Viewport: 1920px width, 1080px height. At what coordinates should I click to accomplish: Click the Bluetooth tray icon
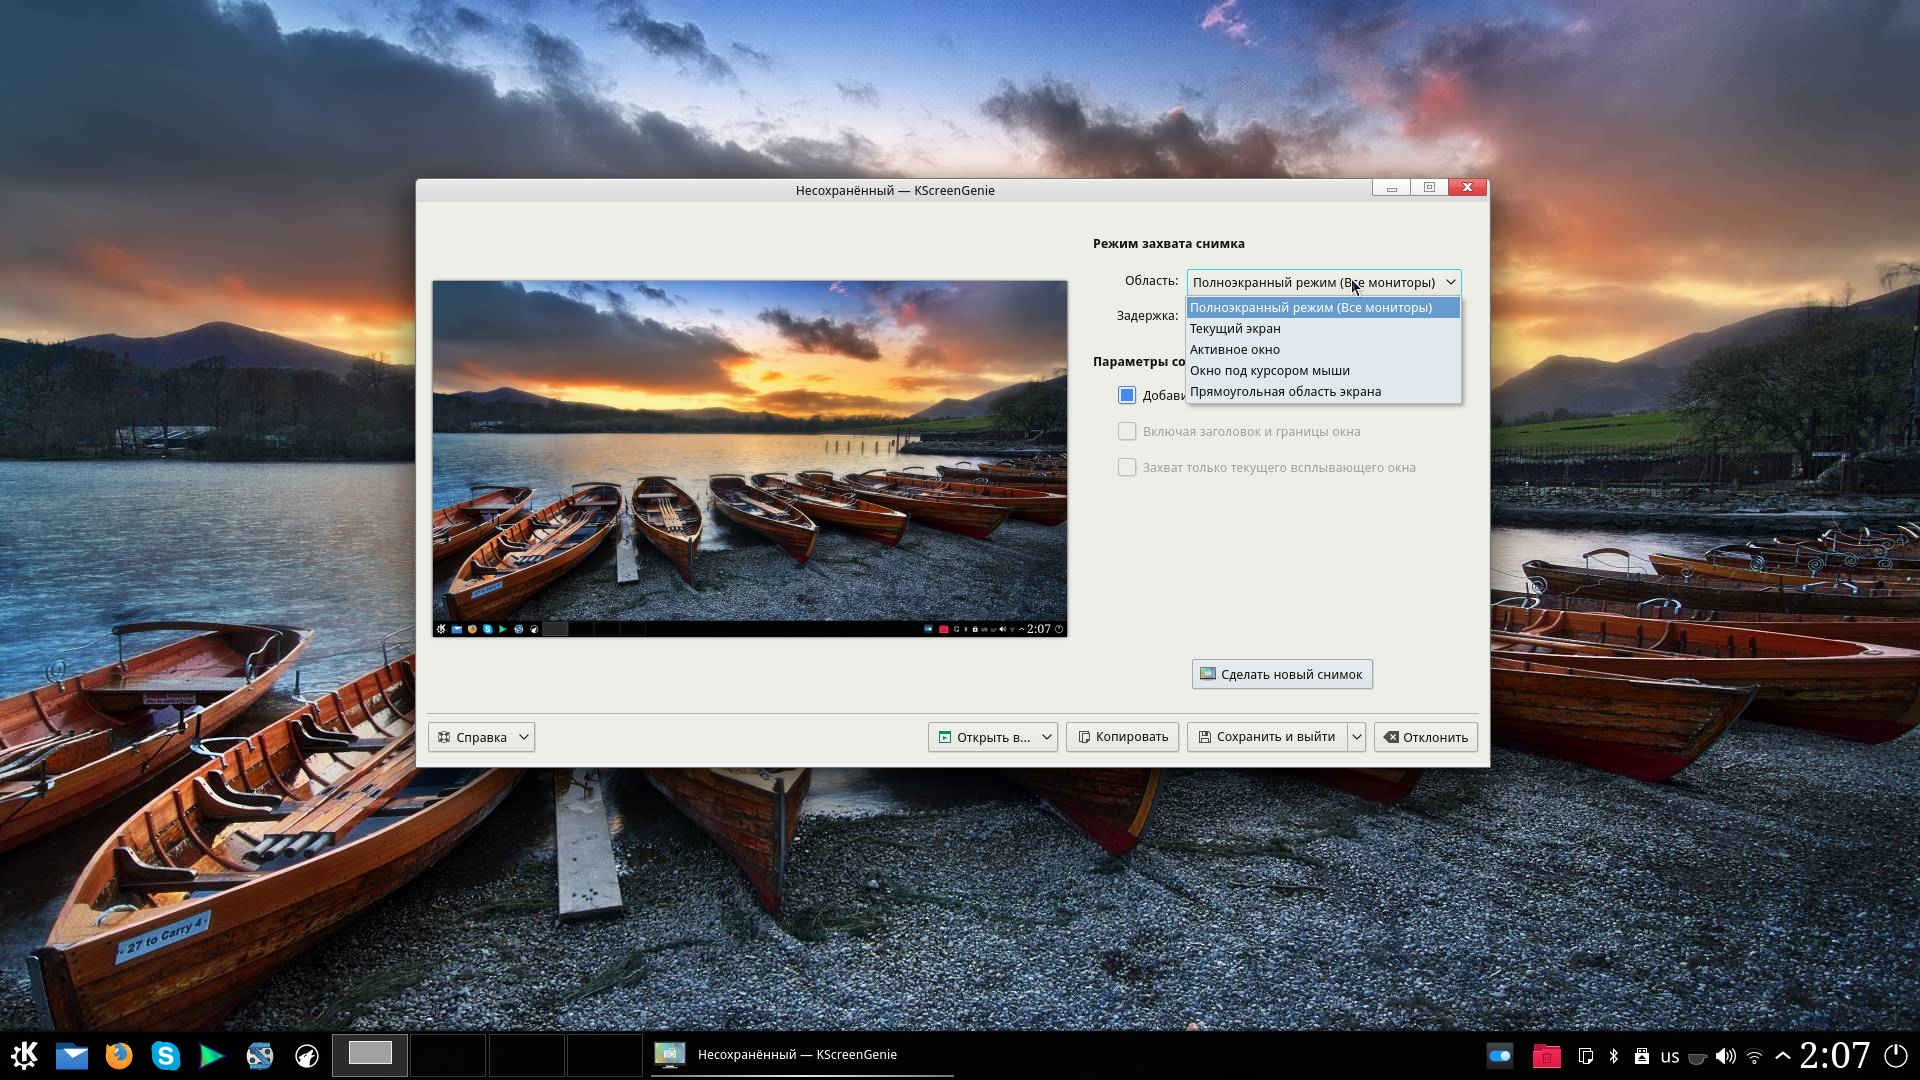tap(1613, 1055)
